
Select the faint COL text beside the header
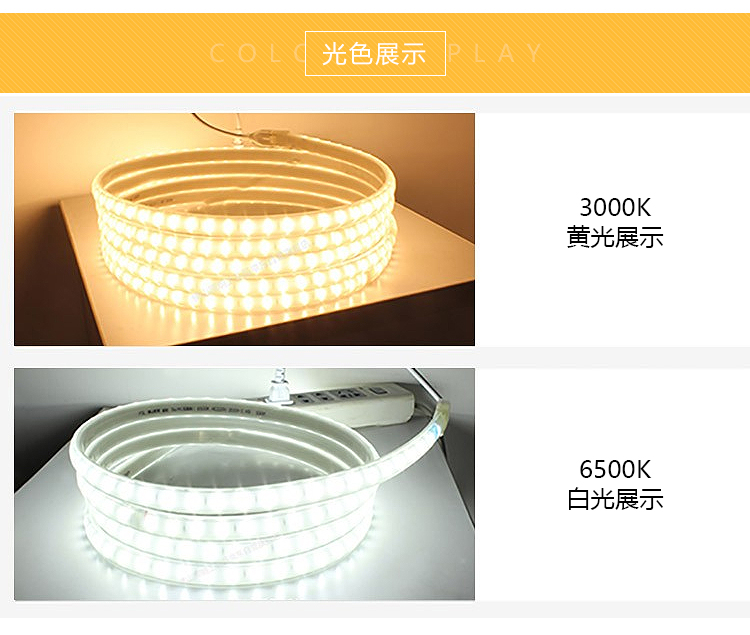coord(256,53)
